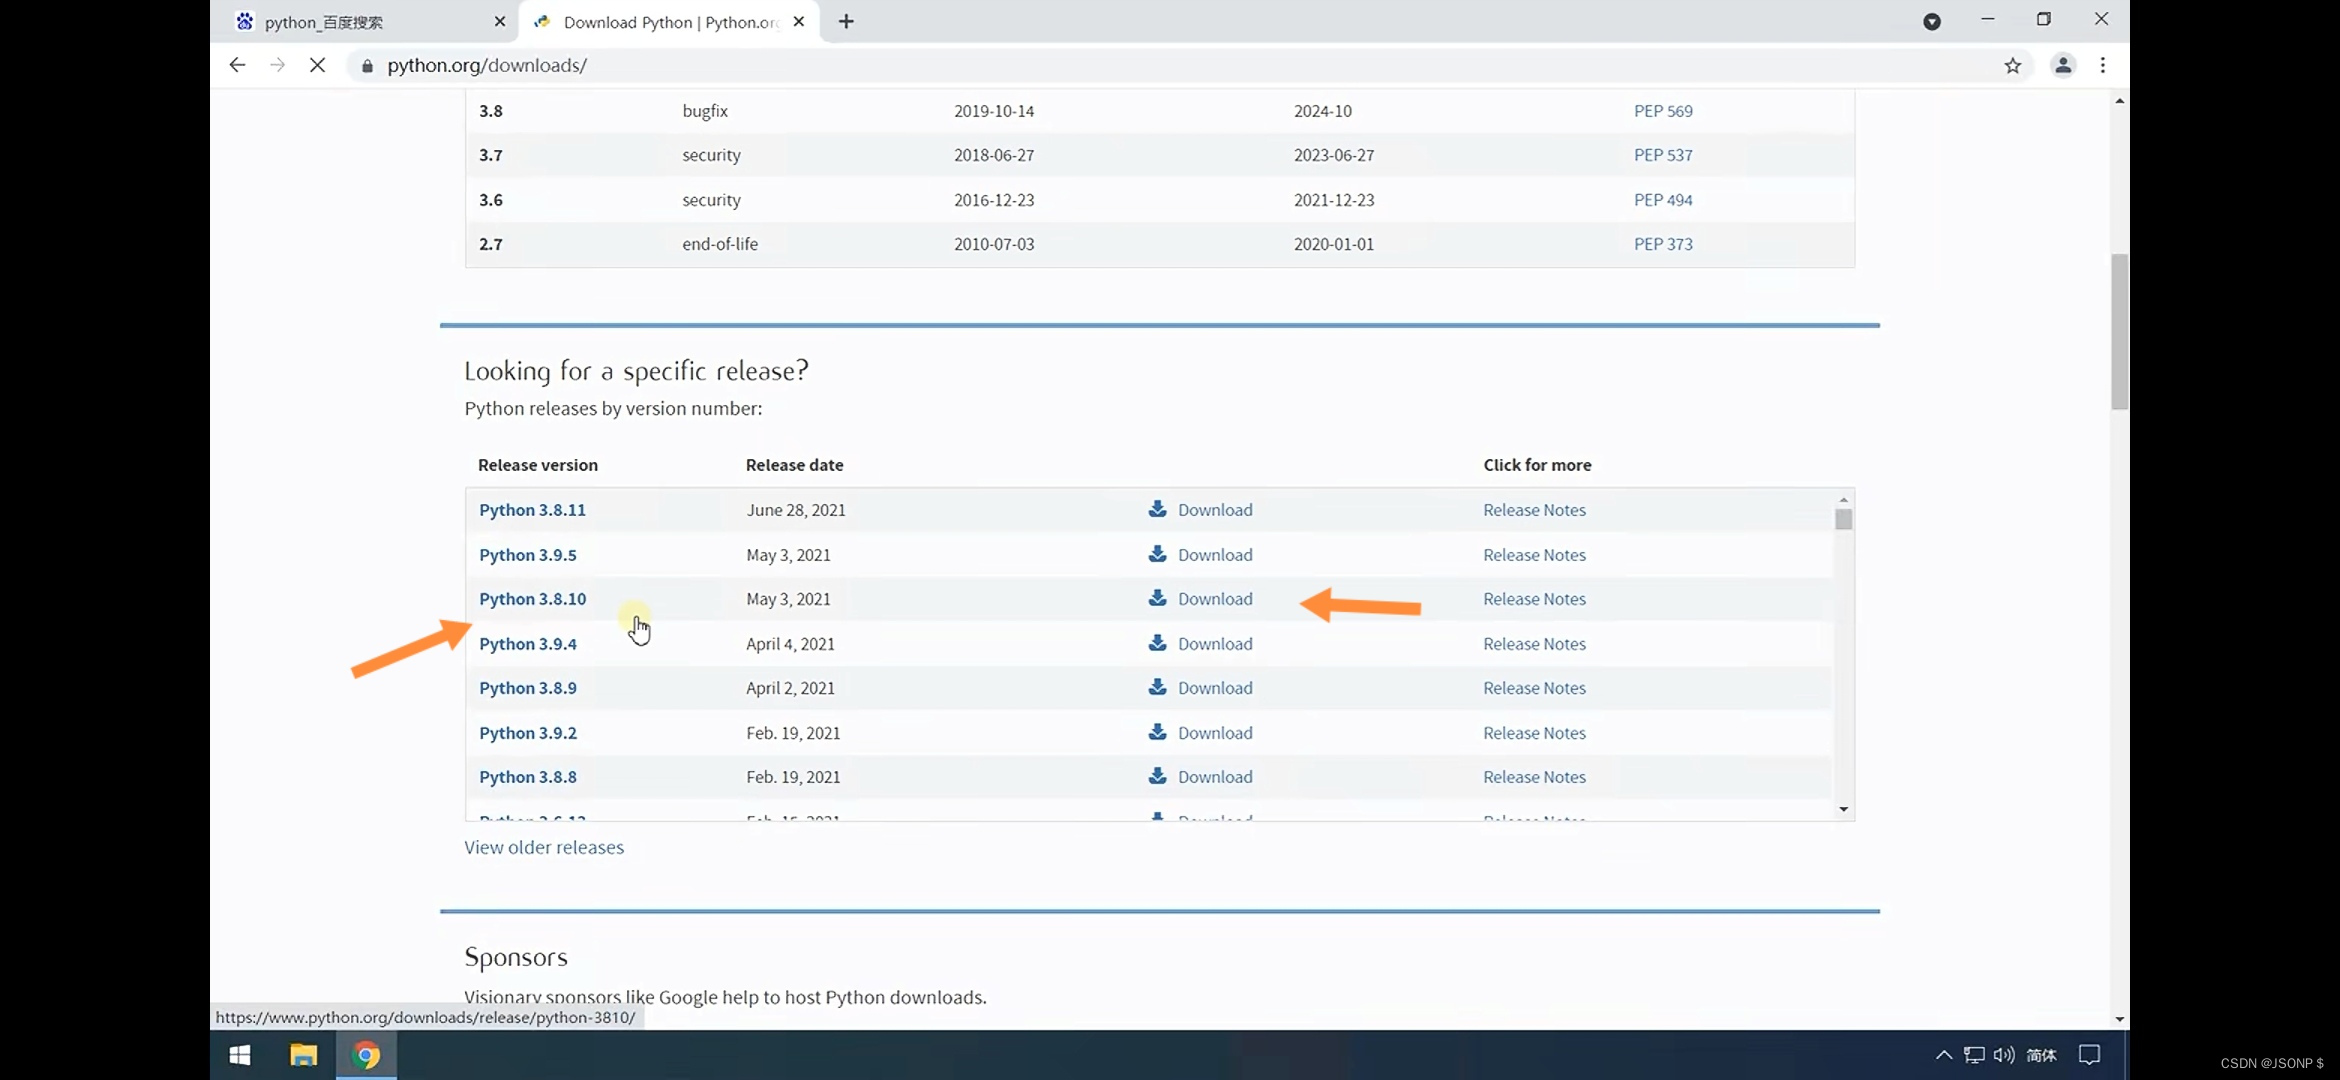
Task: Click the tab search dropdown circle icon
Action: 1931,22
